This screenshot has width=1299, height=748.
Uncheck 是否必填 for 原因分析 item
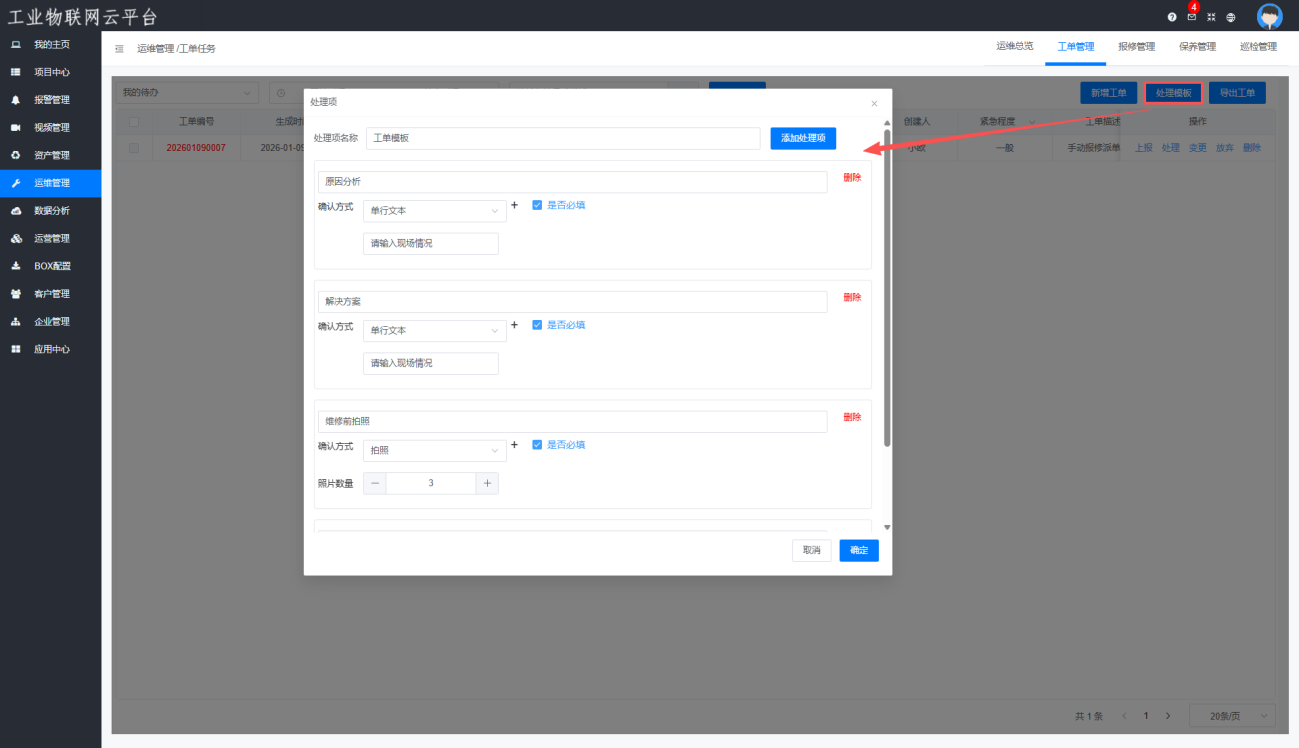[537, 205]
